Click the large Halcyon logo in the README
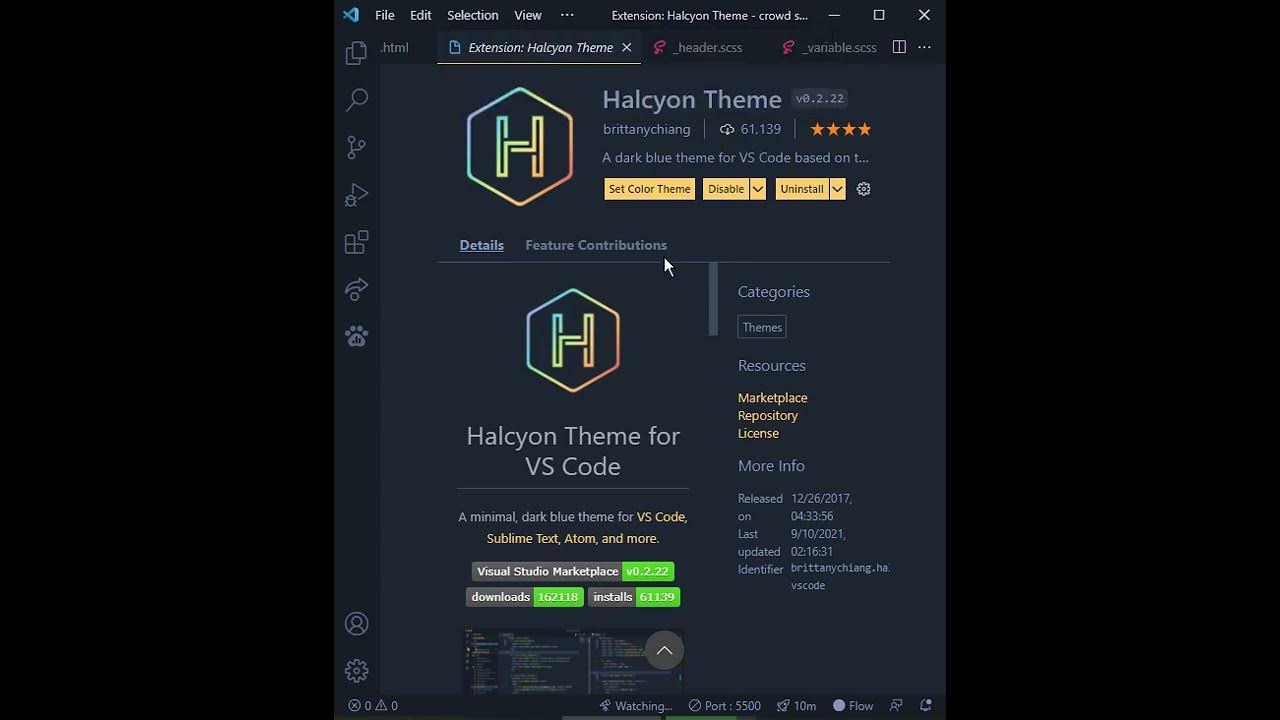The height and width of the screenshot is (720, 1280). [x=573, y=340]
